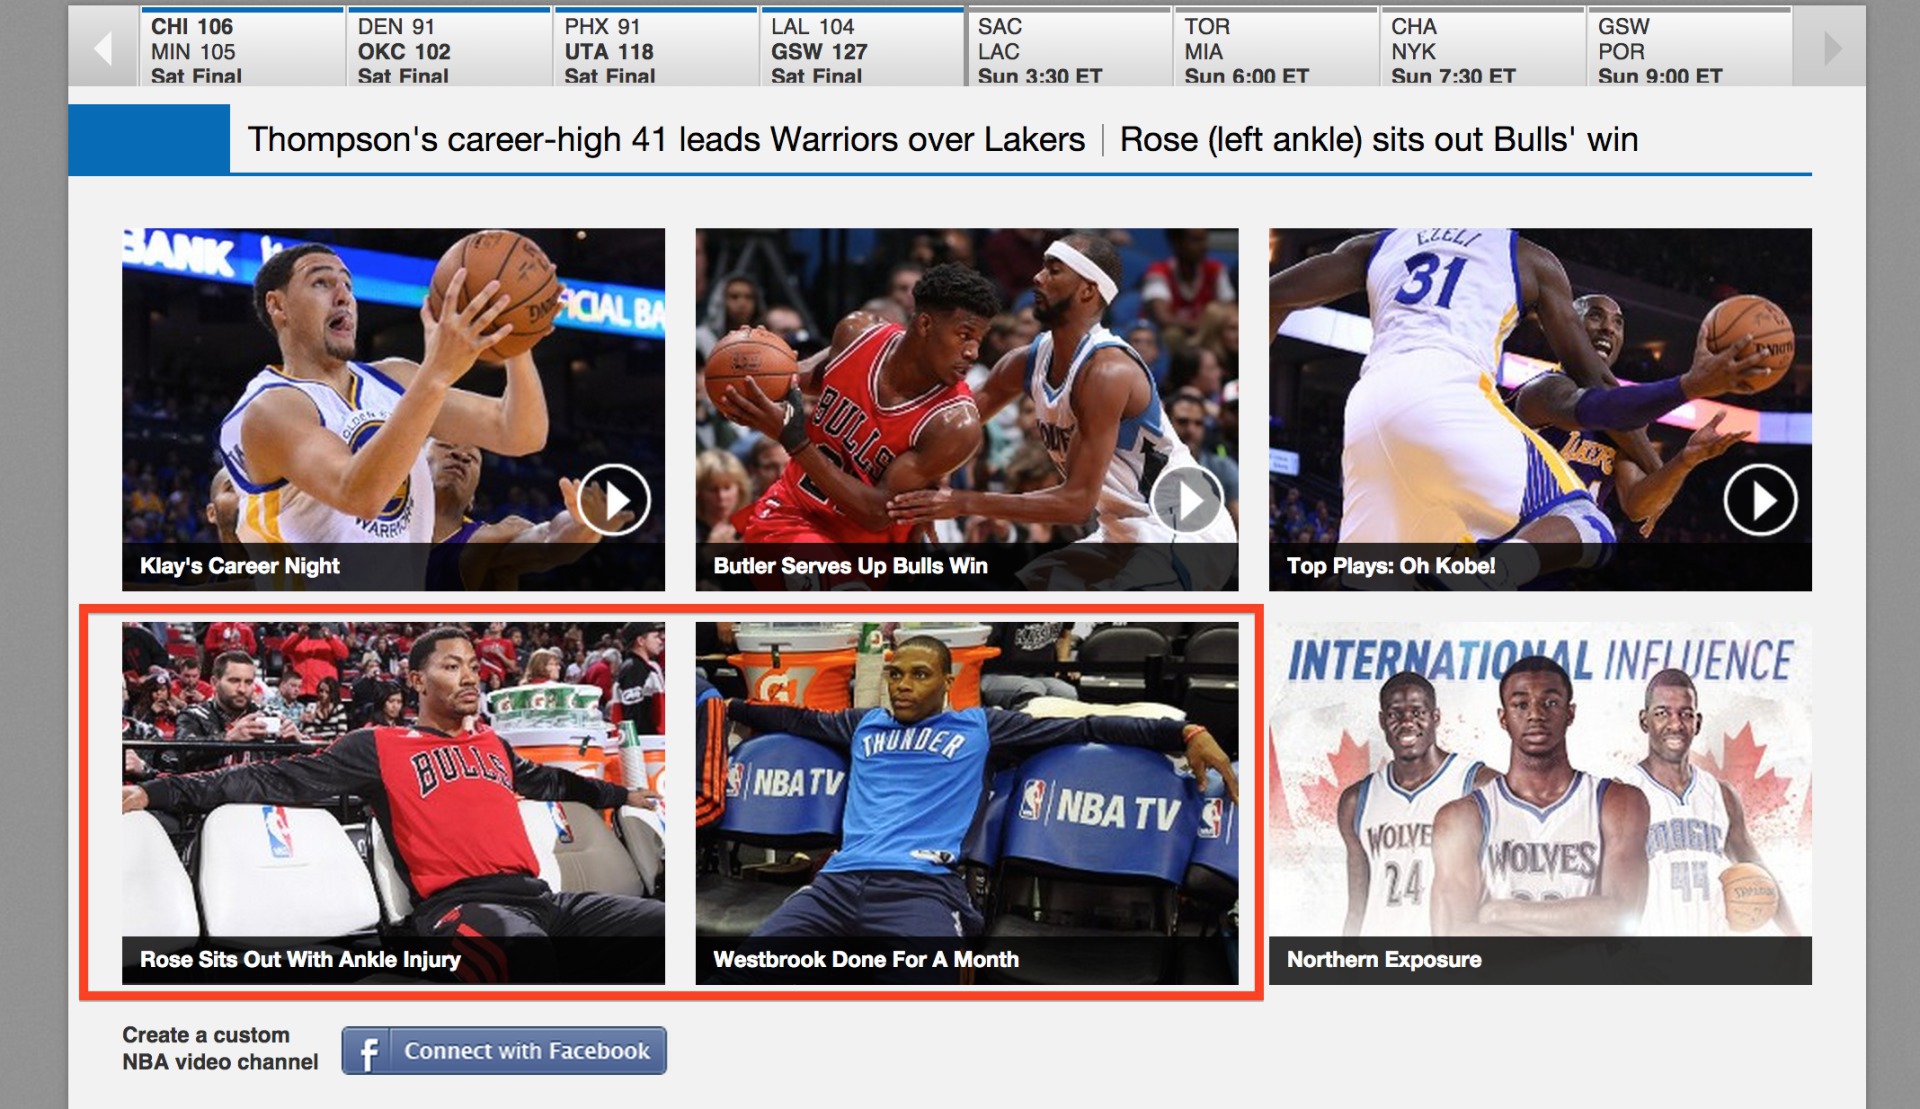The height and width of the screenshot is (1109, 1920).
Task: Open Rose (left ankle) sits out headline
Action: click(1379, 139)
